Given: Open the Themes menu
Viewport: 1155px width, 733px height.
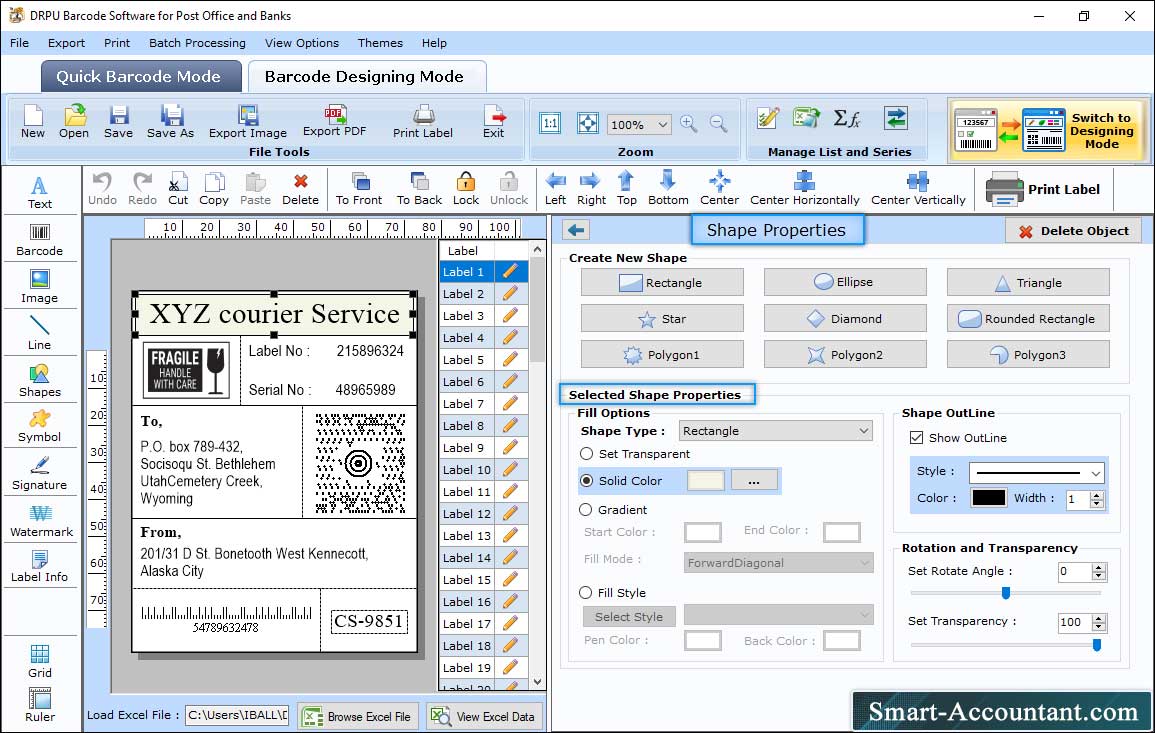Looking at the screenshot, I should (x=380, y=43).
